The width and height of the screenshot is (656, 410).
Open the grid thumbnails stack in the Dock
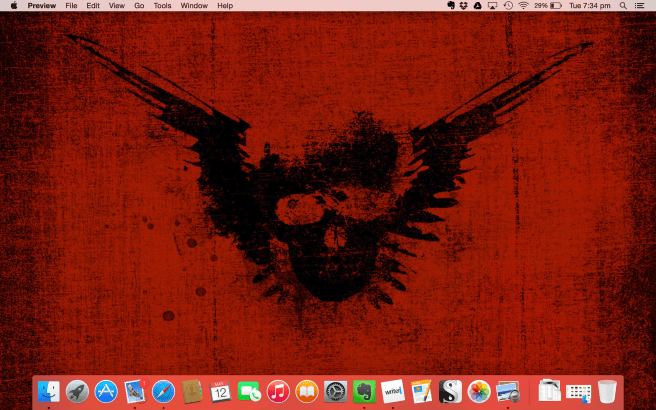coord(578,393)
